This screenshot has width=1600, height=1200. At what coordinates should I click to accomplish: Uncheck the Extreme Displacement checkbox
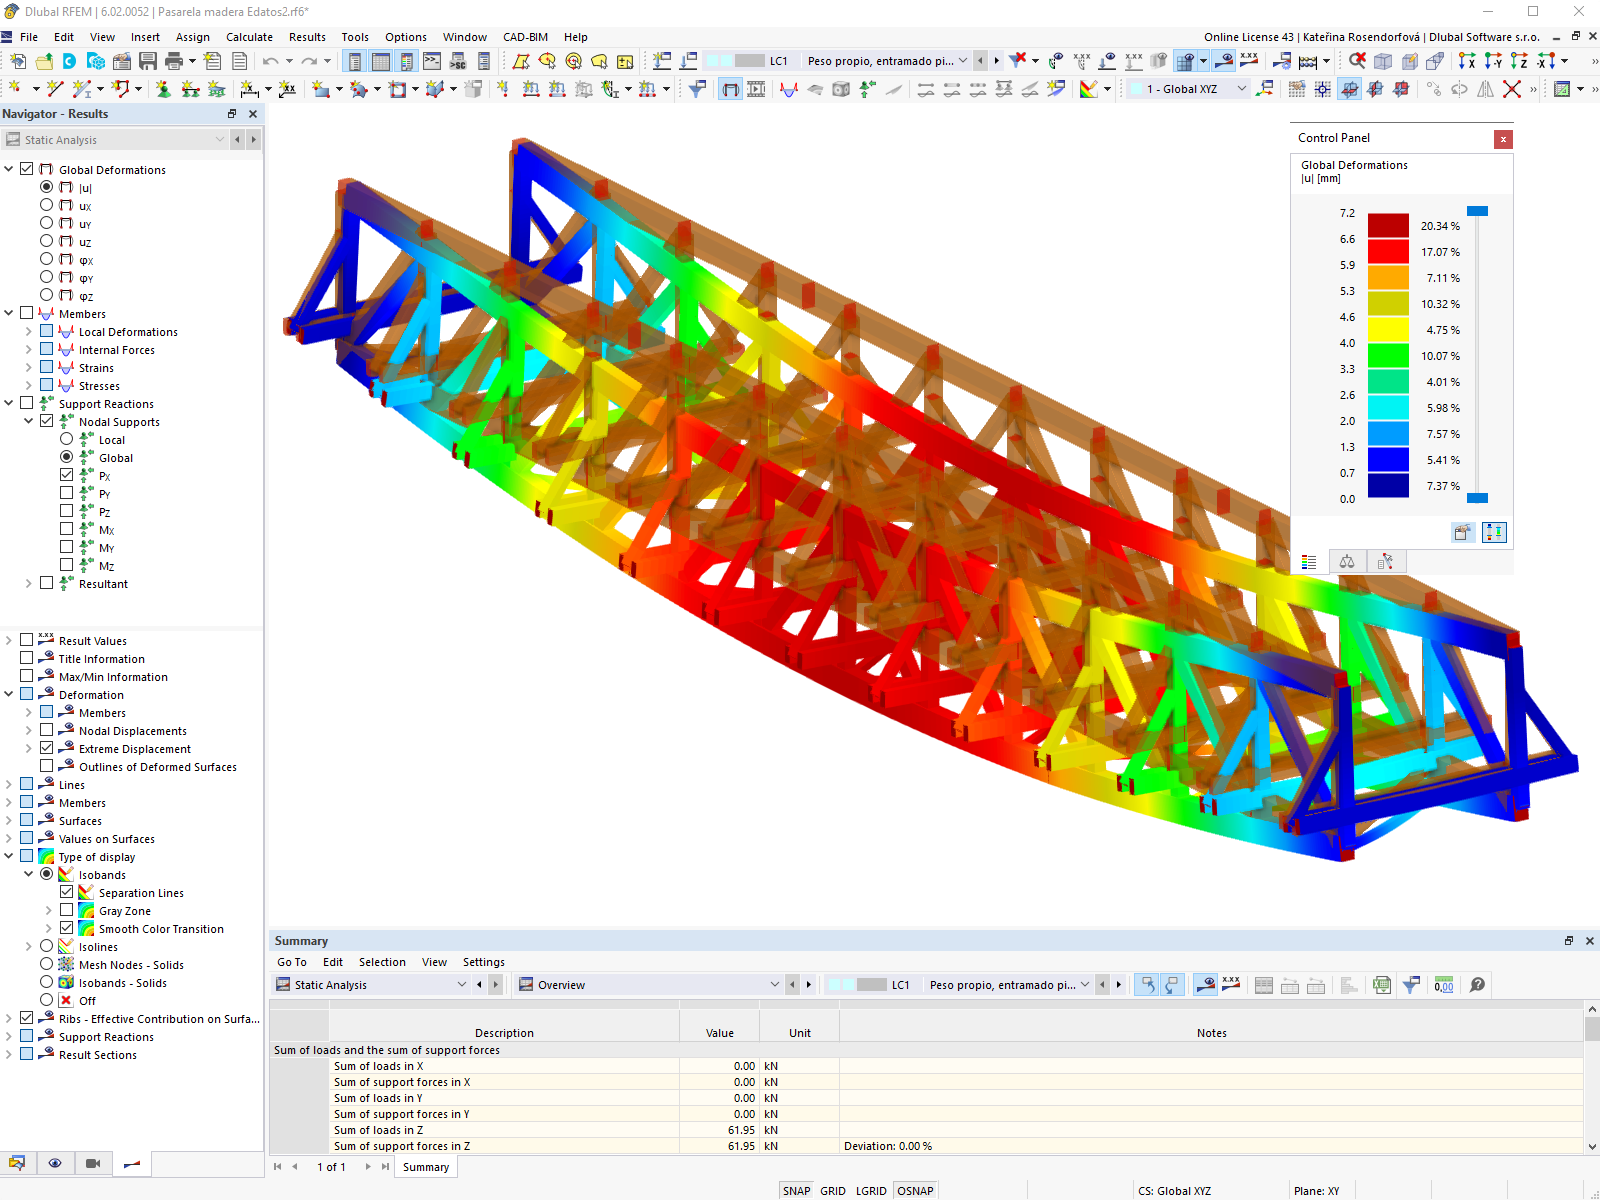pyautogui.click(x=47, y=748)
